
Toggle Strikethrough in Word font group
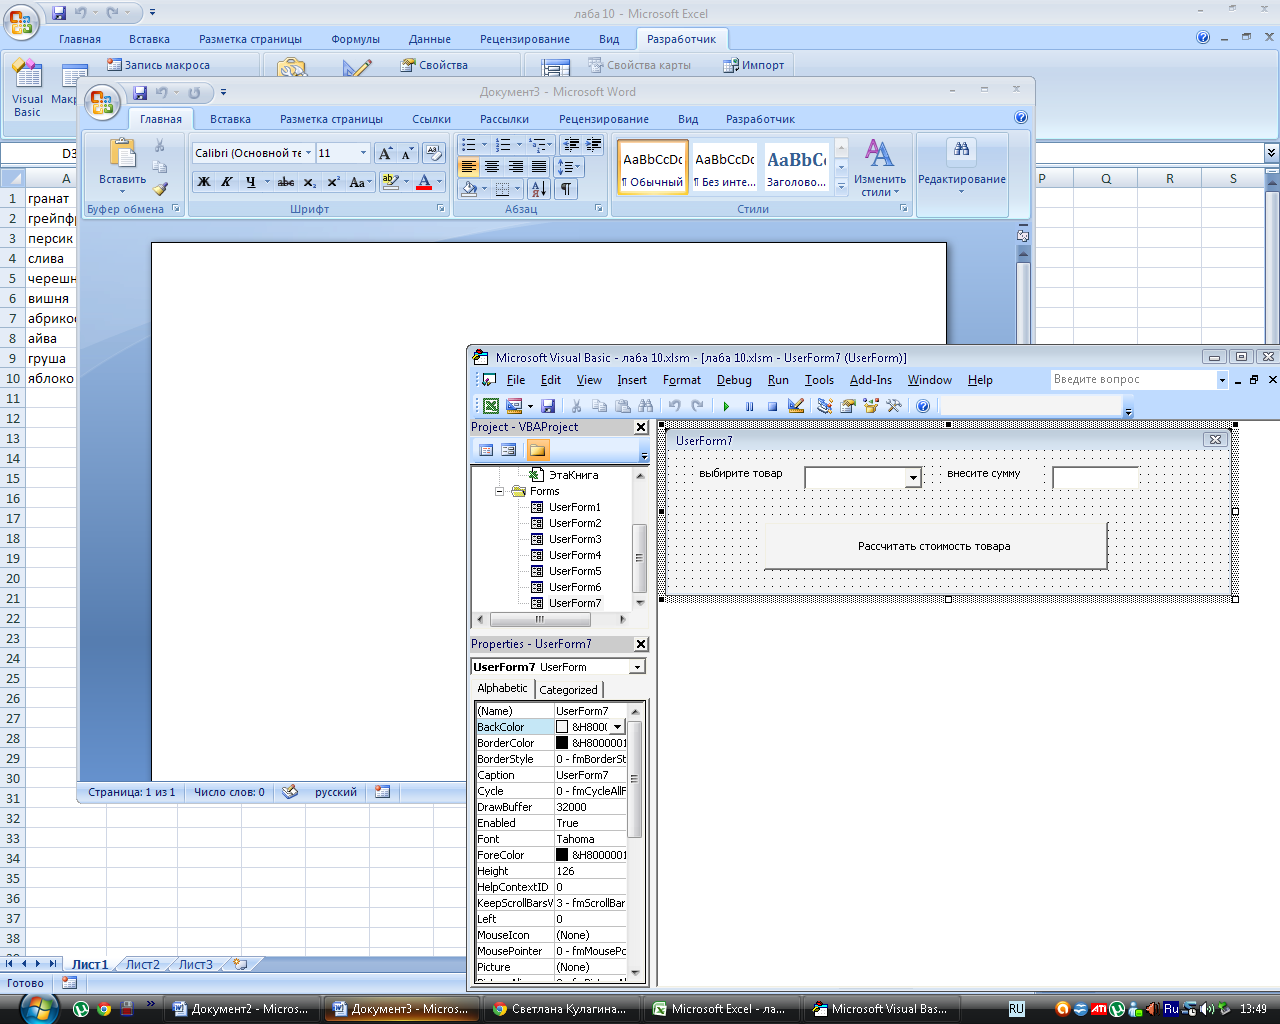(x=286, y=182)
